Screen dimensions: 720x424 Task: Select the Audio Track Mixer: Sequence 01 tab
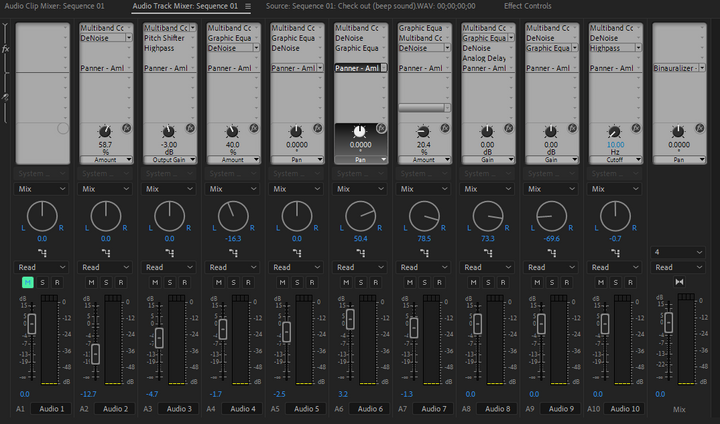185,6
